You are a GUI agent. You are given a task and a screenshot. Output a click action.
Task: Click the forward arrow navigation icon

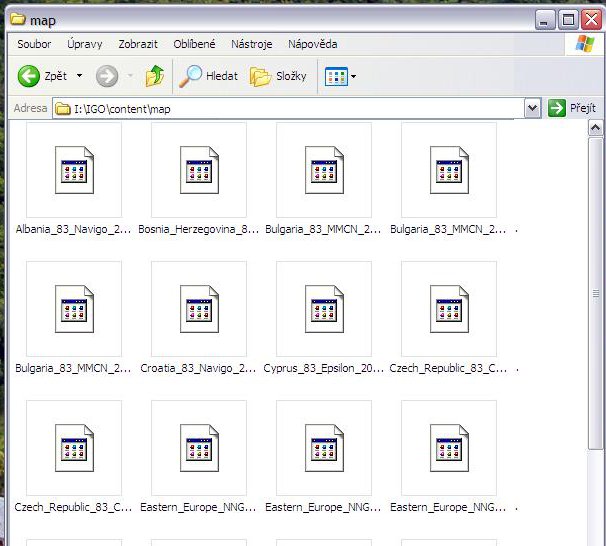[107, 76]
